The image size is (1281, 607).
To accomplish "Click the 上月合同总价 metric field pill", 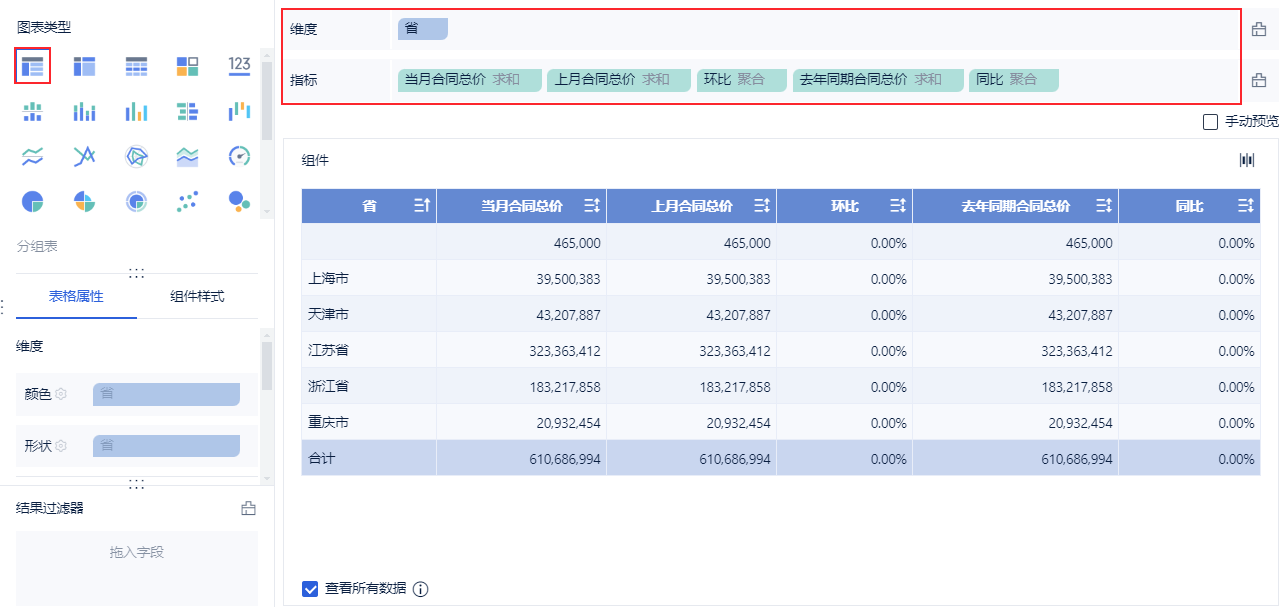I will (618, 80).
